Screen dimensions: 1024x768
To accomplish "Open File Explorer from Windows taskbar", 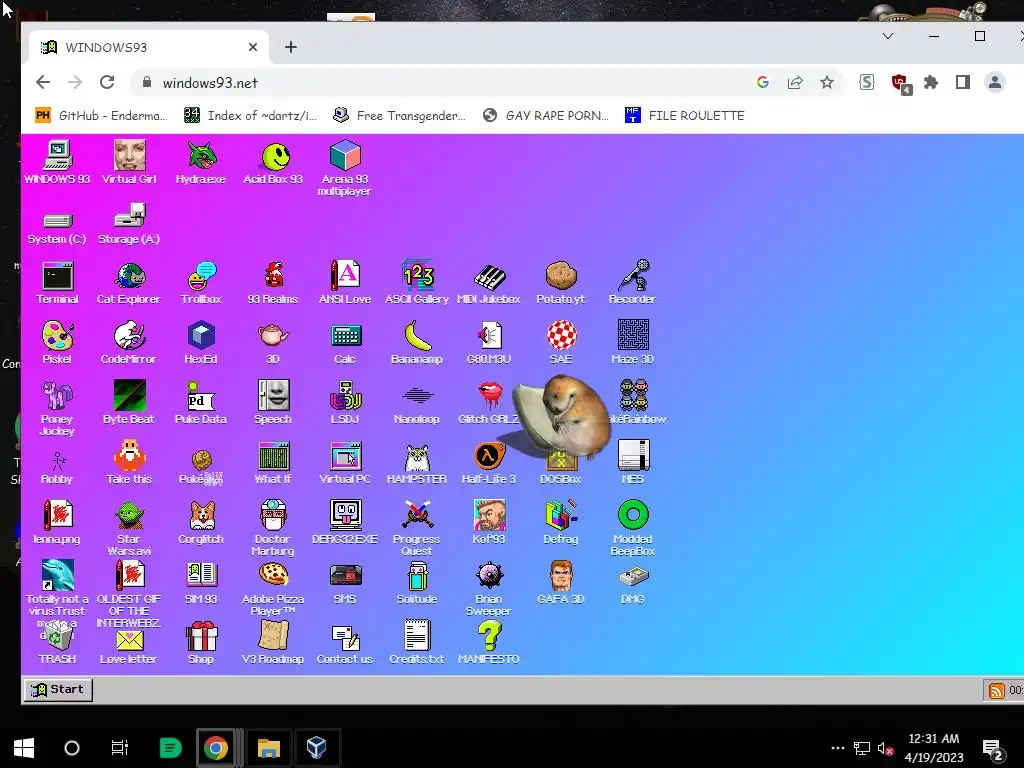I will point(268,748).
